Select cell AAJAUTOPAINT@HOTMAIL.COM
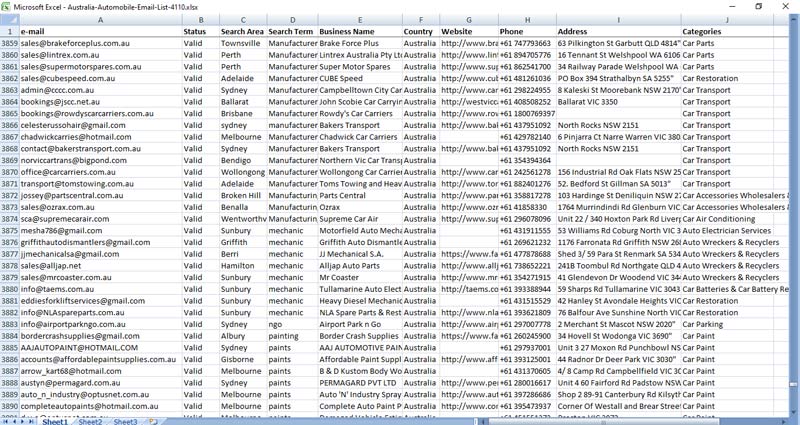Screen dimensions: 800x425 click(x=101, y=348)
